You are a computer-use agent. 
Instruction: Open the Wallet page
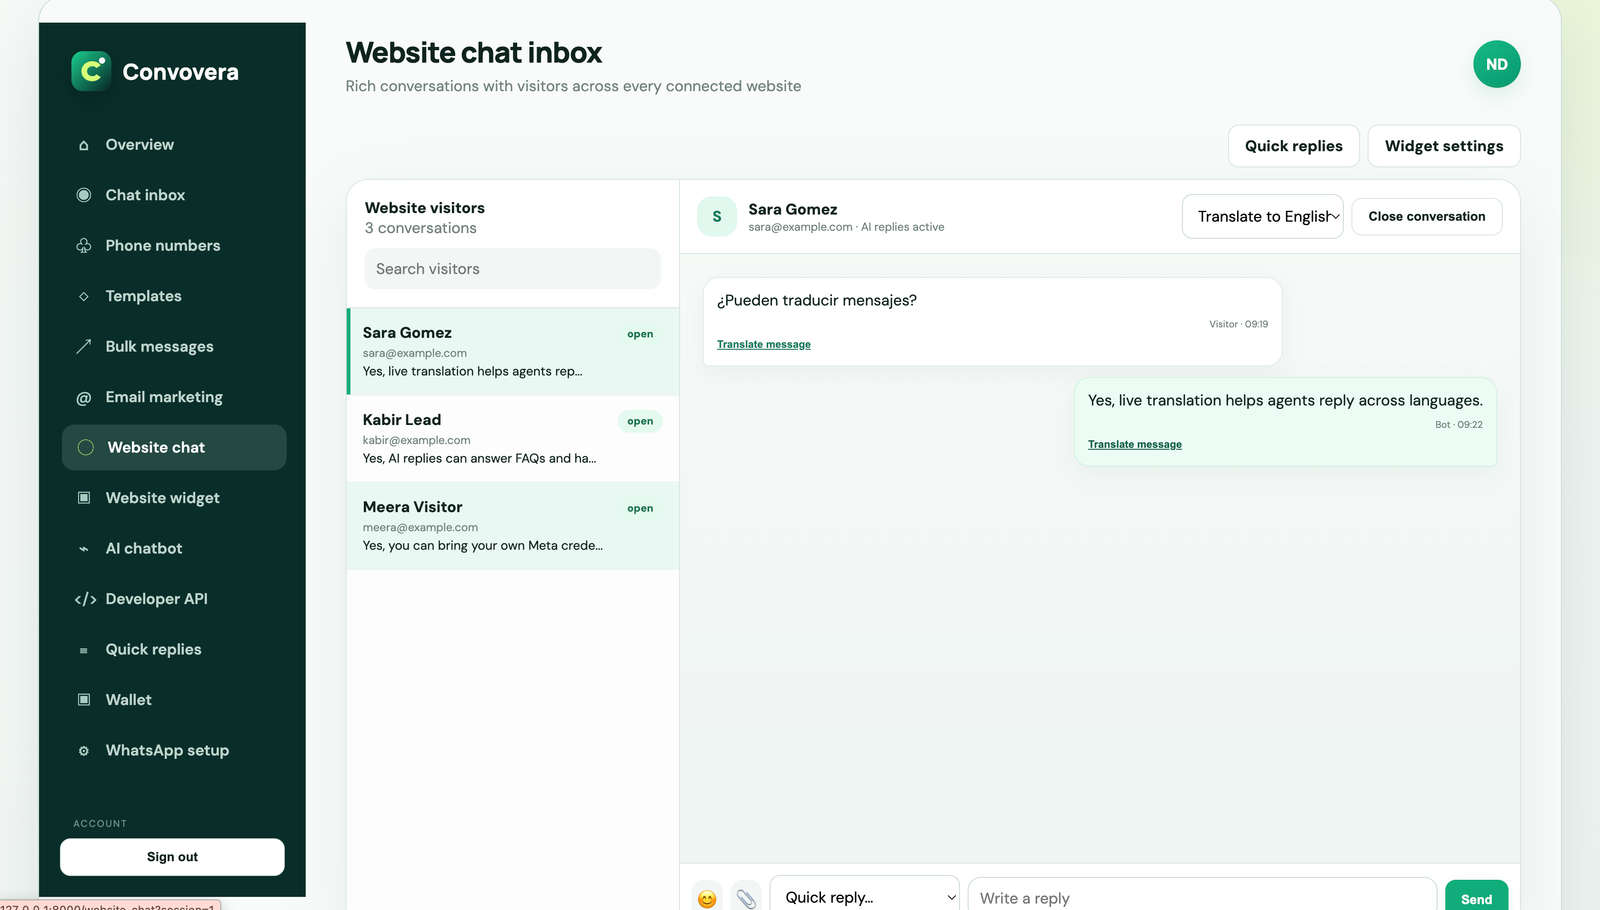click(174, 700)
